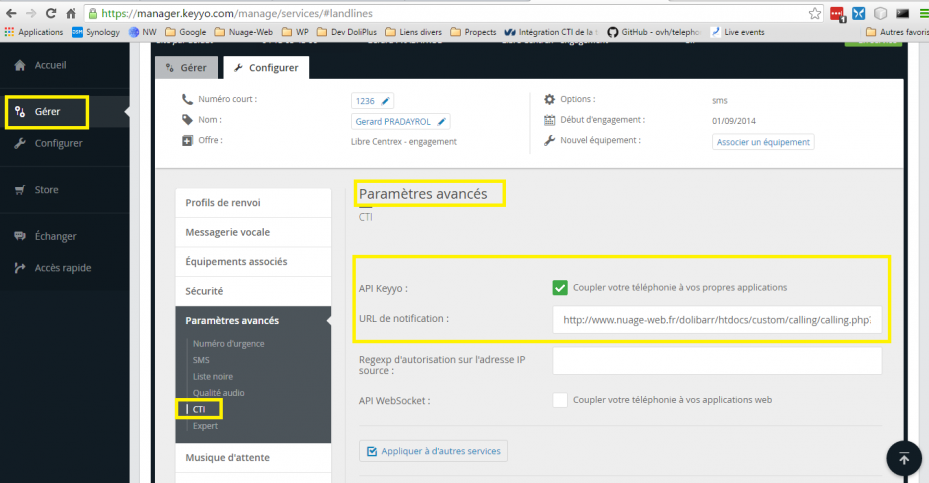Edit the name Gerard PRADAYROL
The image size is (929, 483).
(x=400, y=121)
